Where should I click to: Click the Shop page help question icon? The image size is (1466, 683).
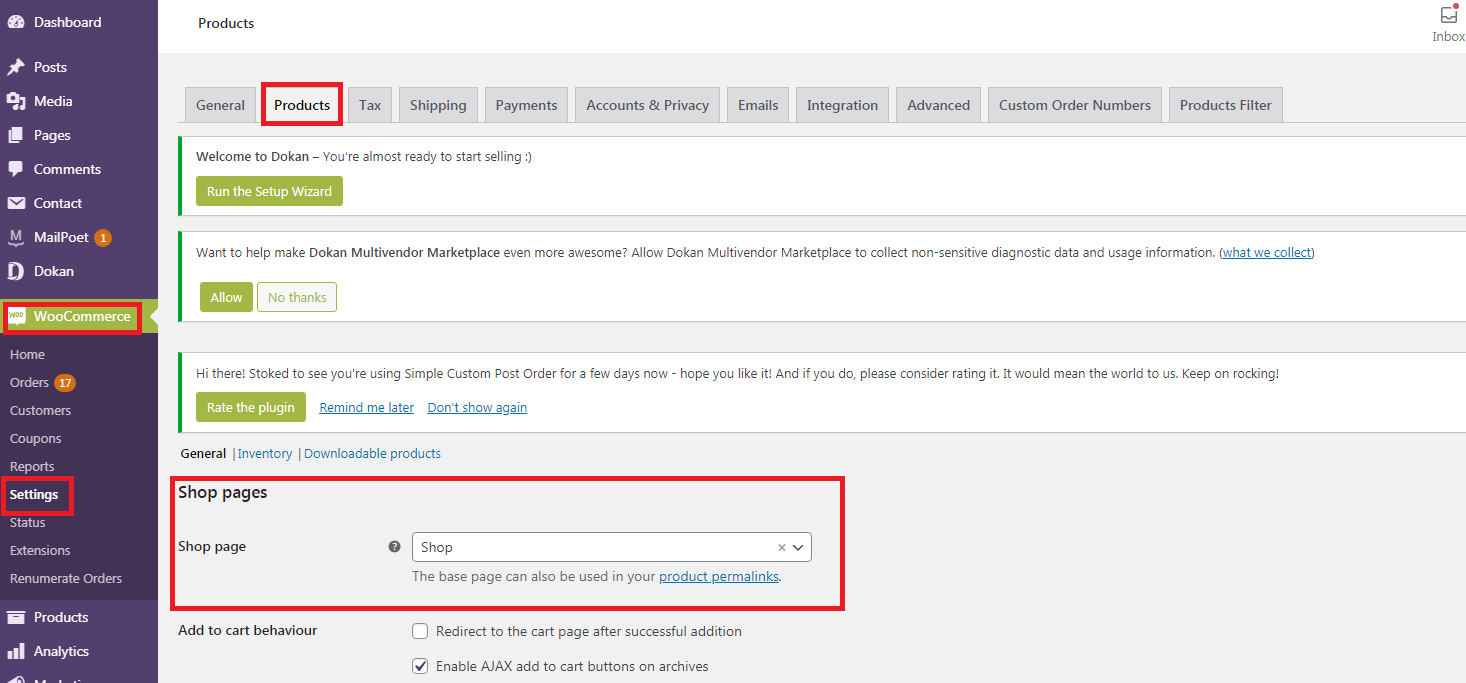394,547
